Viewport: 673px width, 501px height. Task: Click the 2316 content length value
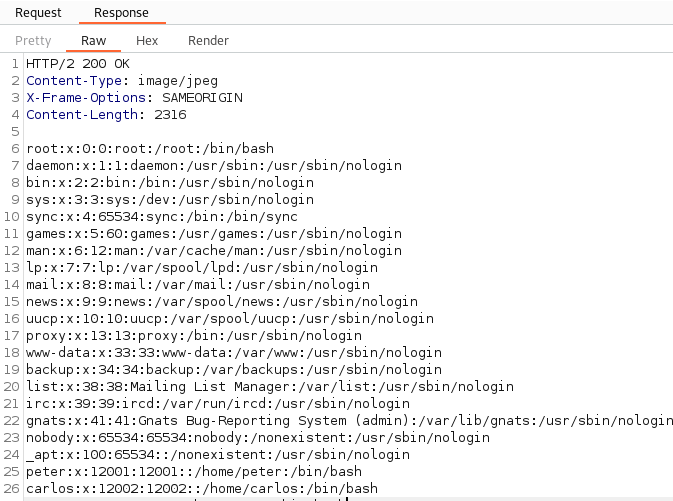point(170,115)
